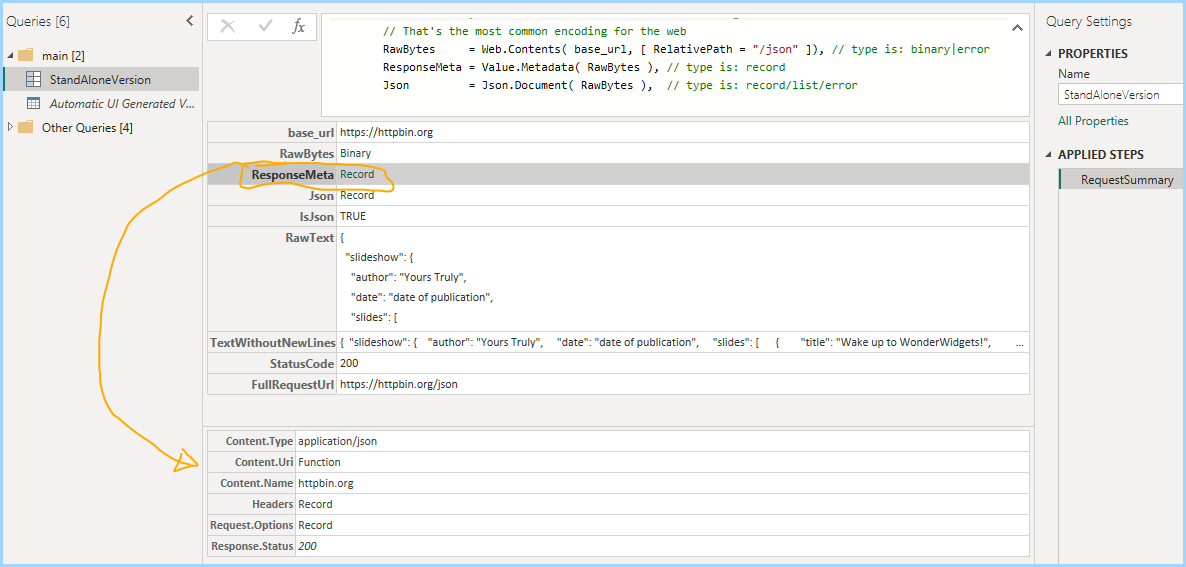
Task: Click the TextWithoutNewLines row label
Action: tap(272, 342)
